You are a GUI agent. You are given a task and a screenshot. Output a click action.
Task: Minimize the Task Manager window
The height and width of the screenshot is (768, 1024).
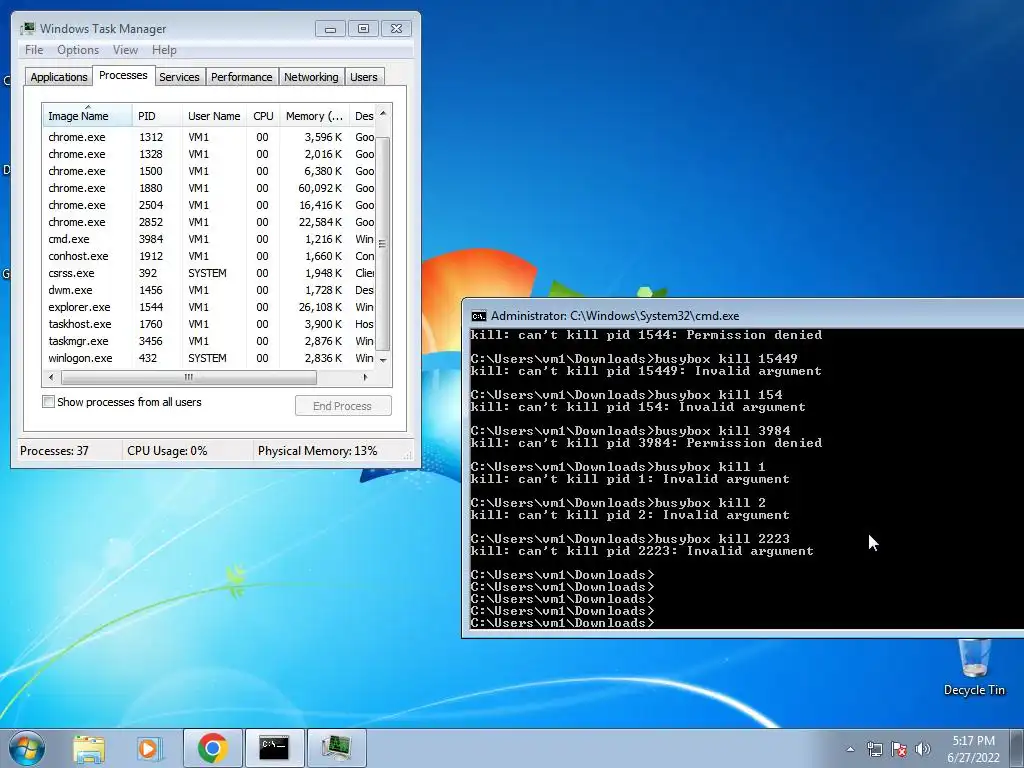[330, 29]
